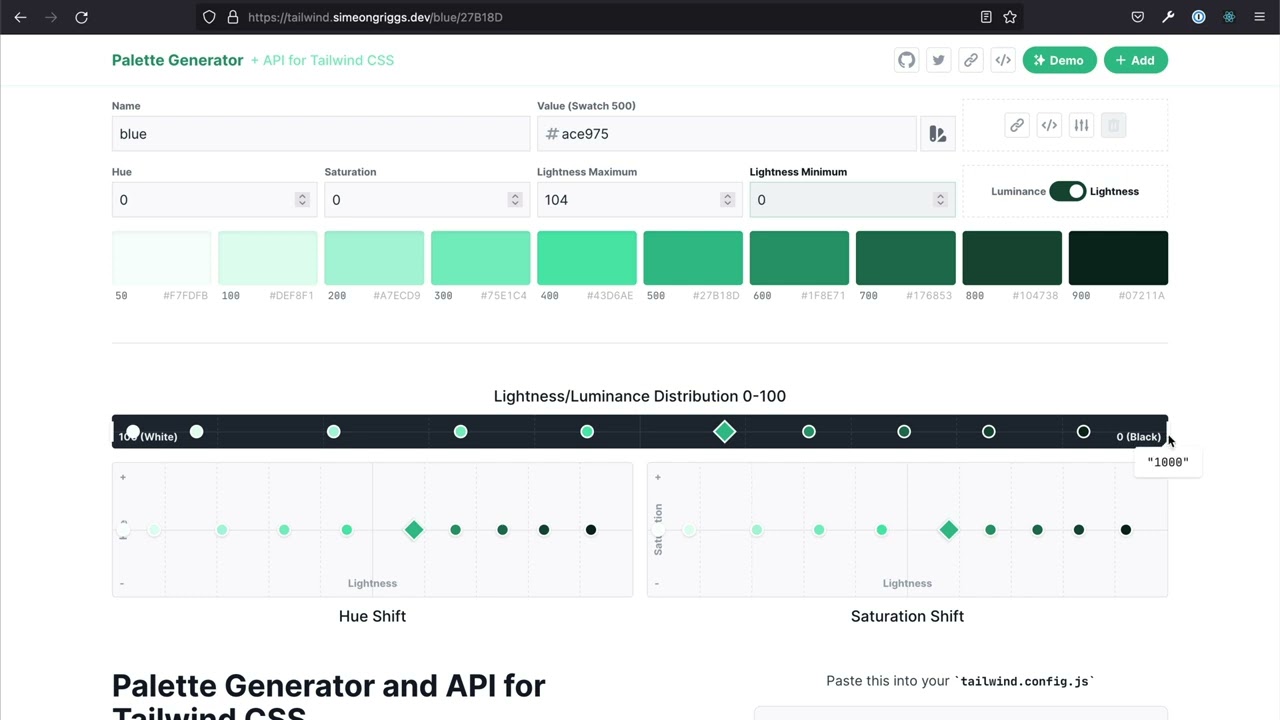Open the GitHub repository icon
Viewport: 1280px width, 720px height.
(x=906, y=60)
